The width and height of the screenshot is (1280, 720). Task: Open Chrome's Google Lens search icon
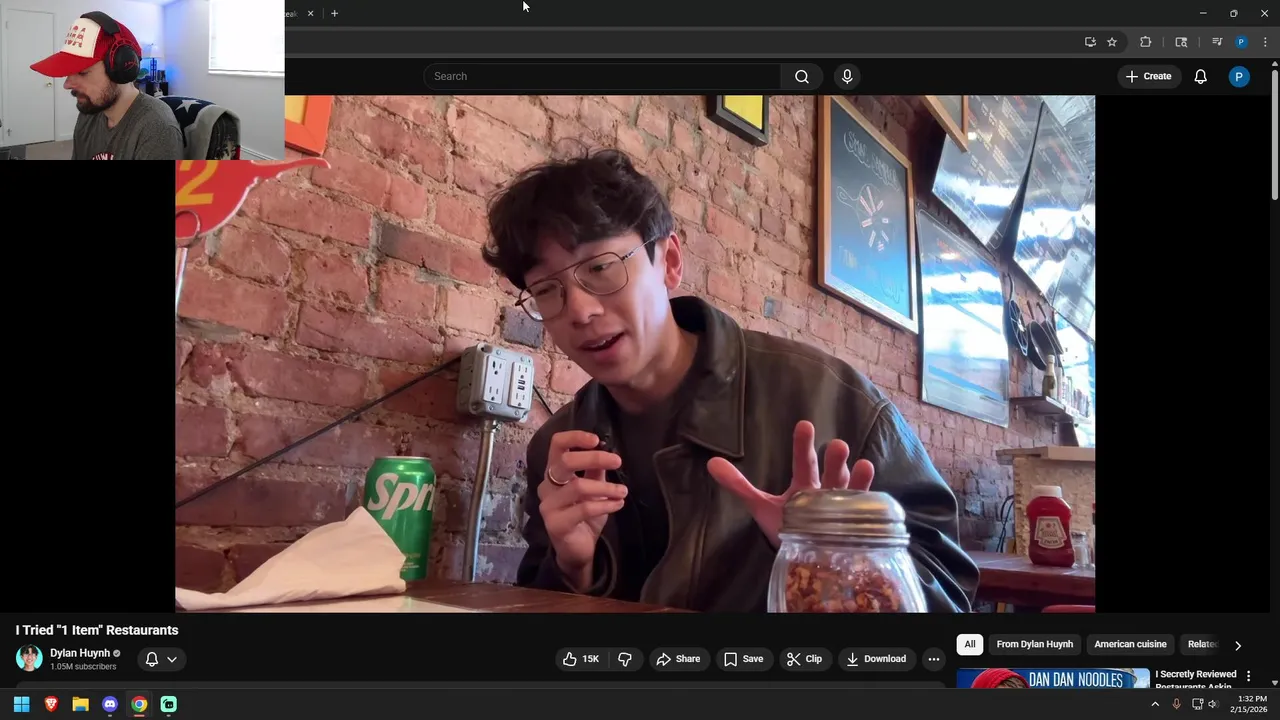pyautogui.click(x=1181, y=42)
